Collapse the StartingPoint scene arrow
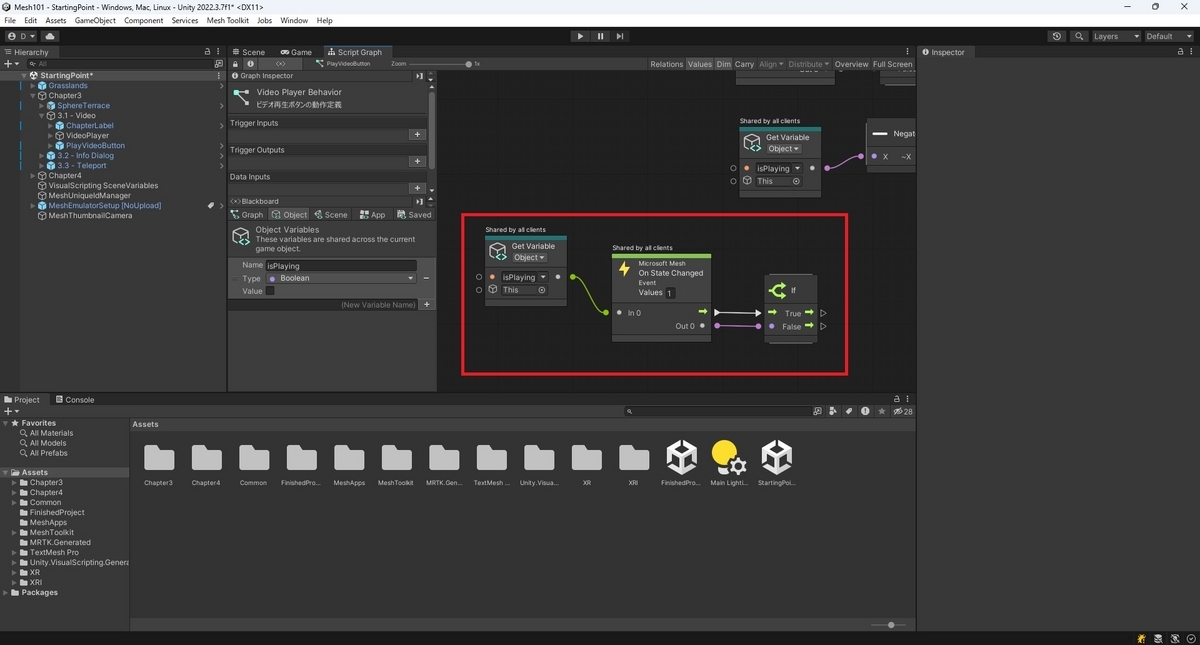Screen dimensions: 1200x645 [23, 76]
